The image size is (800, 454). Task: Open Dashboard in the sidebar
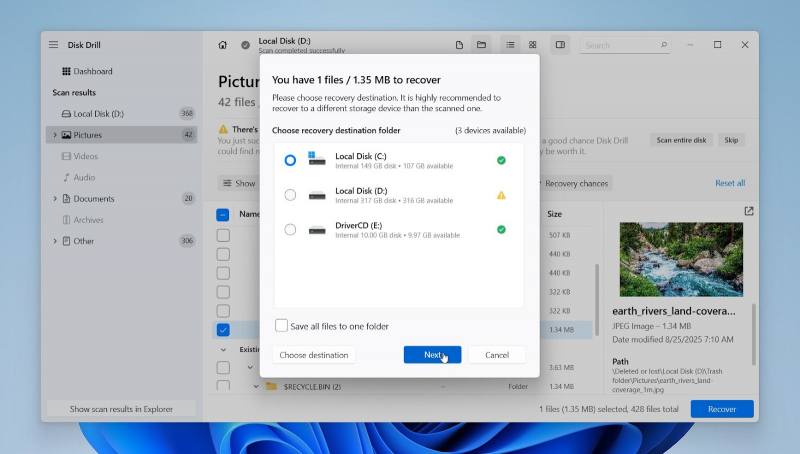pyautogui.click(x=87, y=71)
